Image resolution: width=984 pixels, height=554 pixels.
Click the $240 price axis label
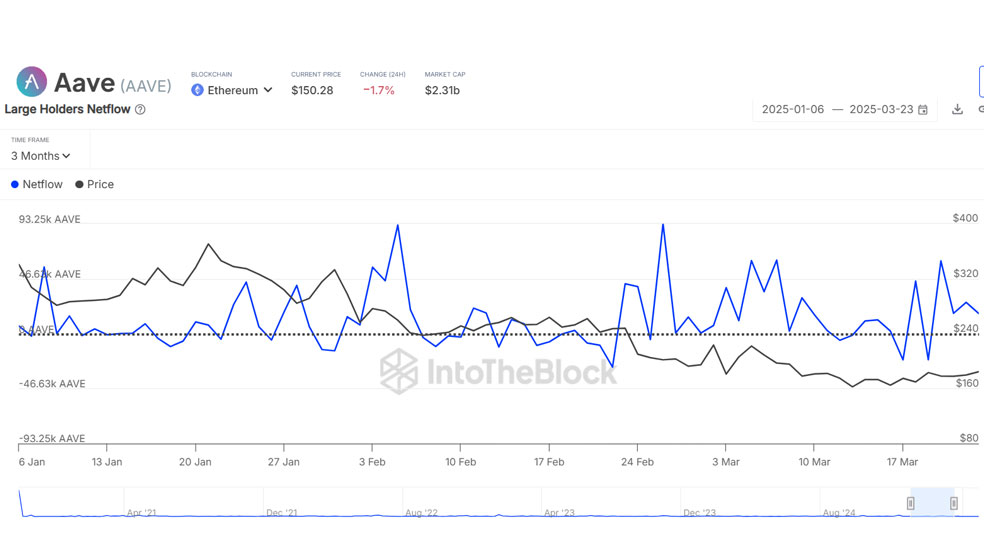965,329
